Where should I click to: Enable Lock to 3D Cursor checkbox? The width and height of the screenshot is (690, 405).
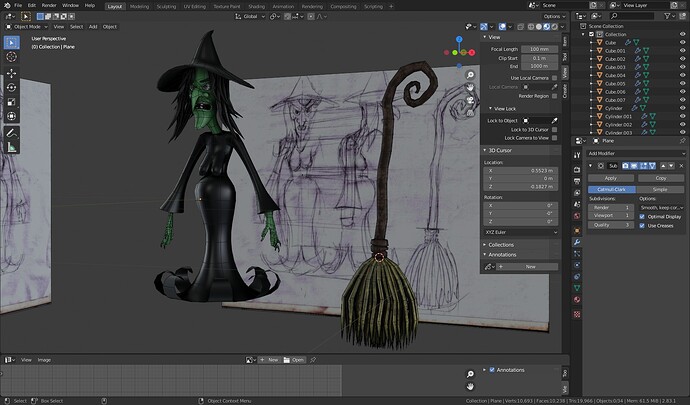click(554, 130)
